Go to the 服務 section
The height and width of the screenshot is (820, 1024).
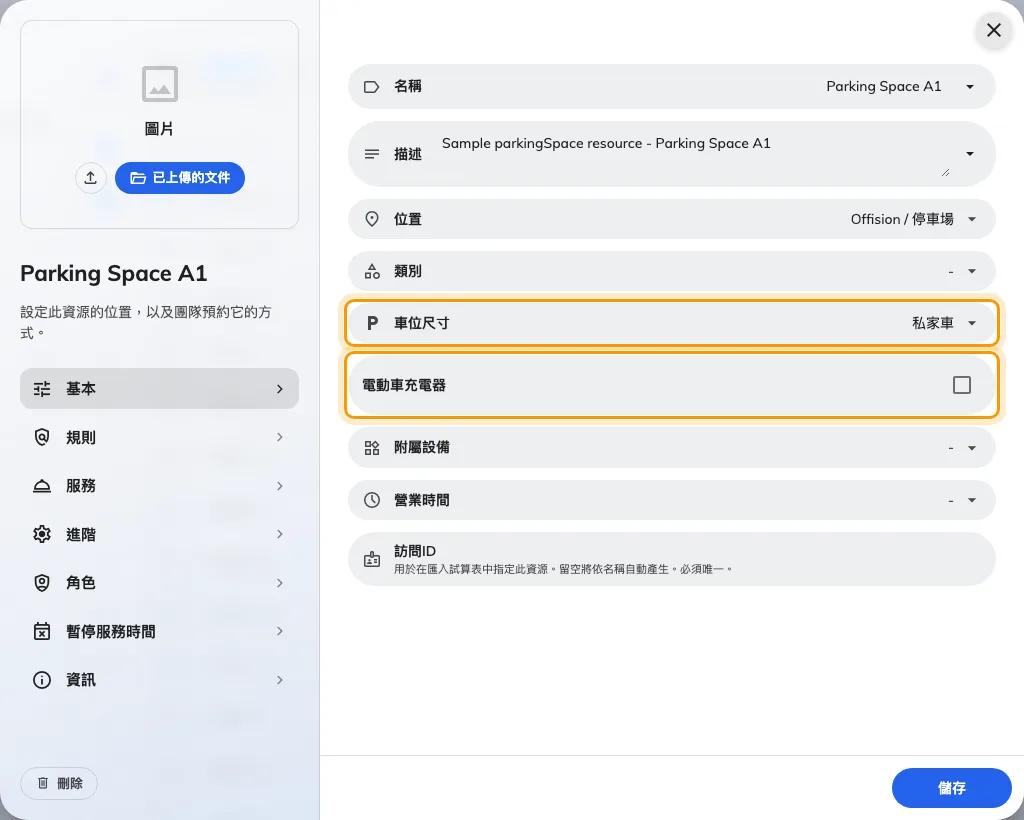coord(159,486)
